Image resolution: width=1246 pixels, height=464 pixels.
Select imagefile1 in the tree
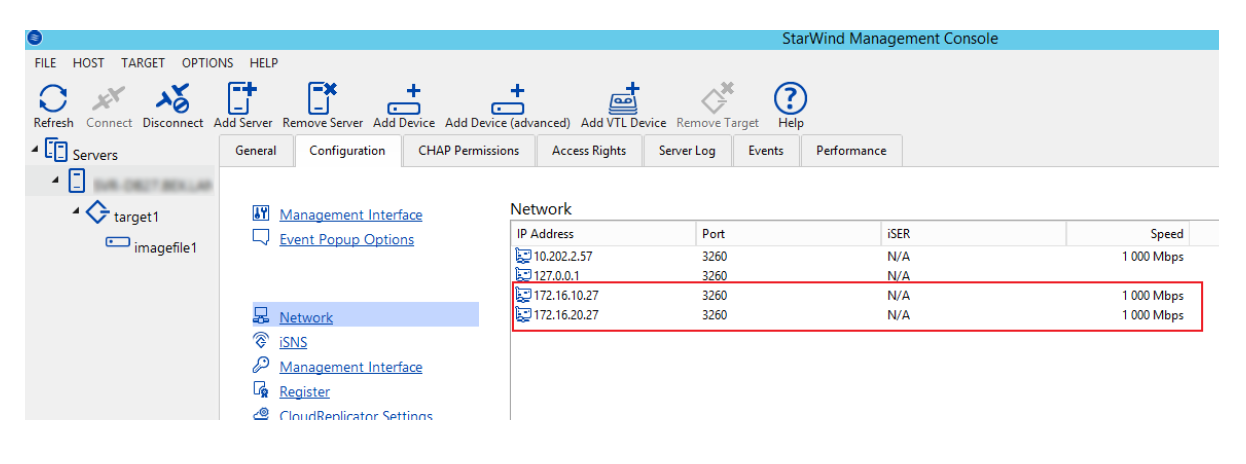tap(165, 247)
